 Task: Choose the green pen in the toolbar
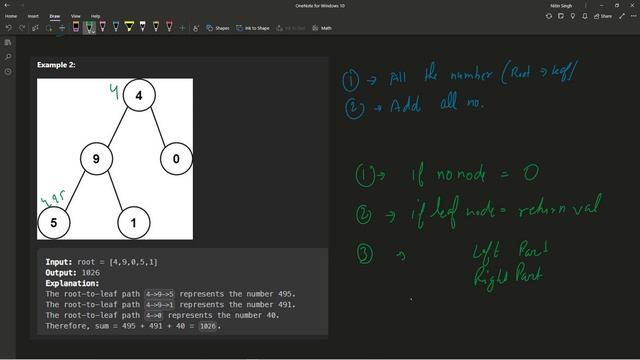coord(89,27)
